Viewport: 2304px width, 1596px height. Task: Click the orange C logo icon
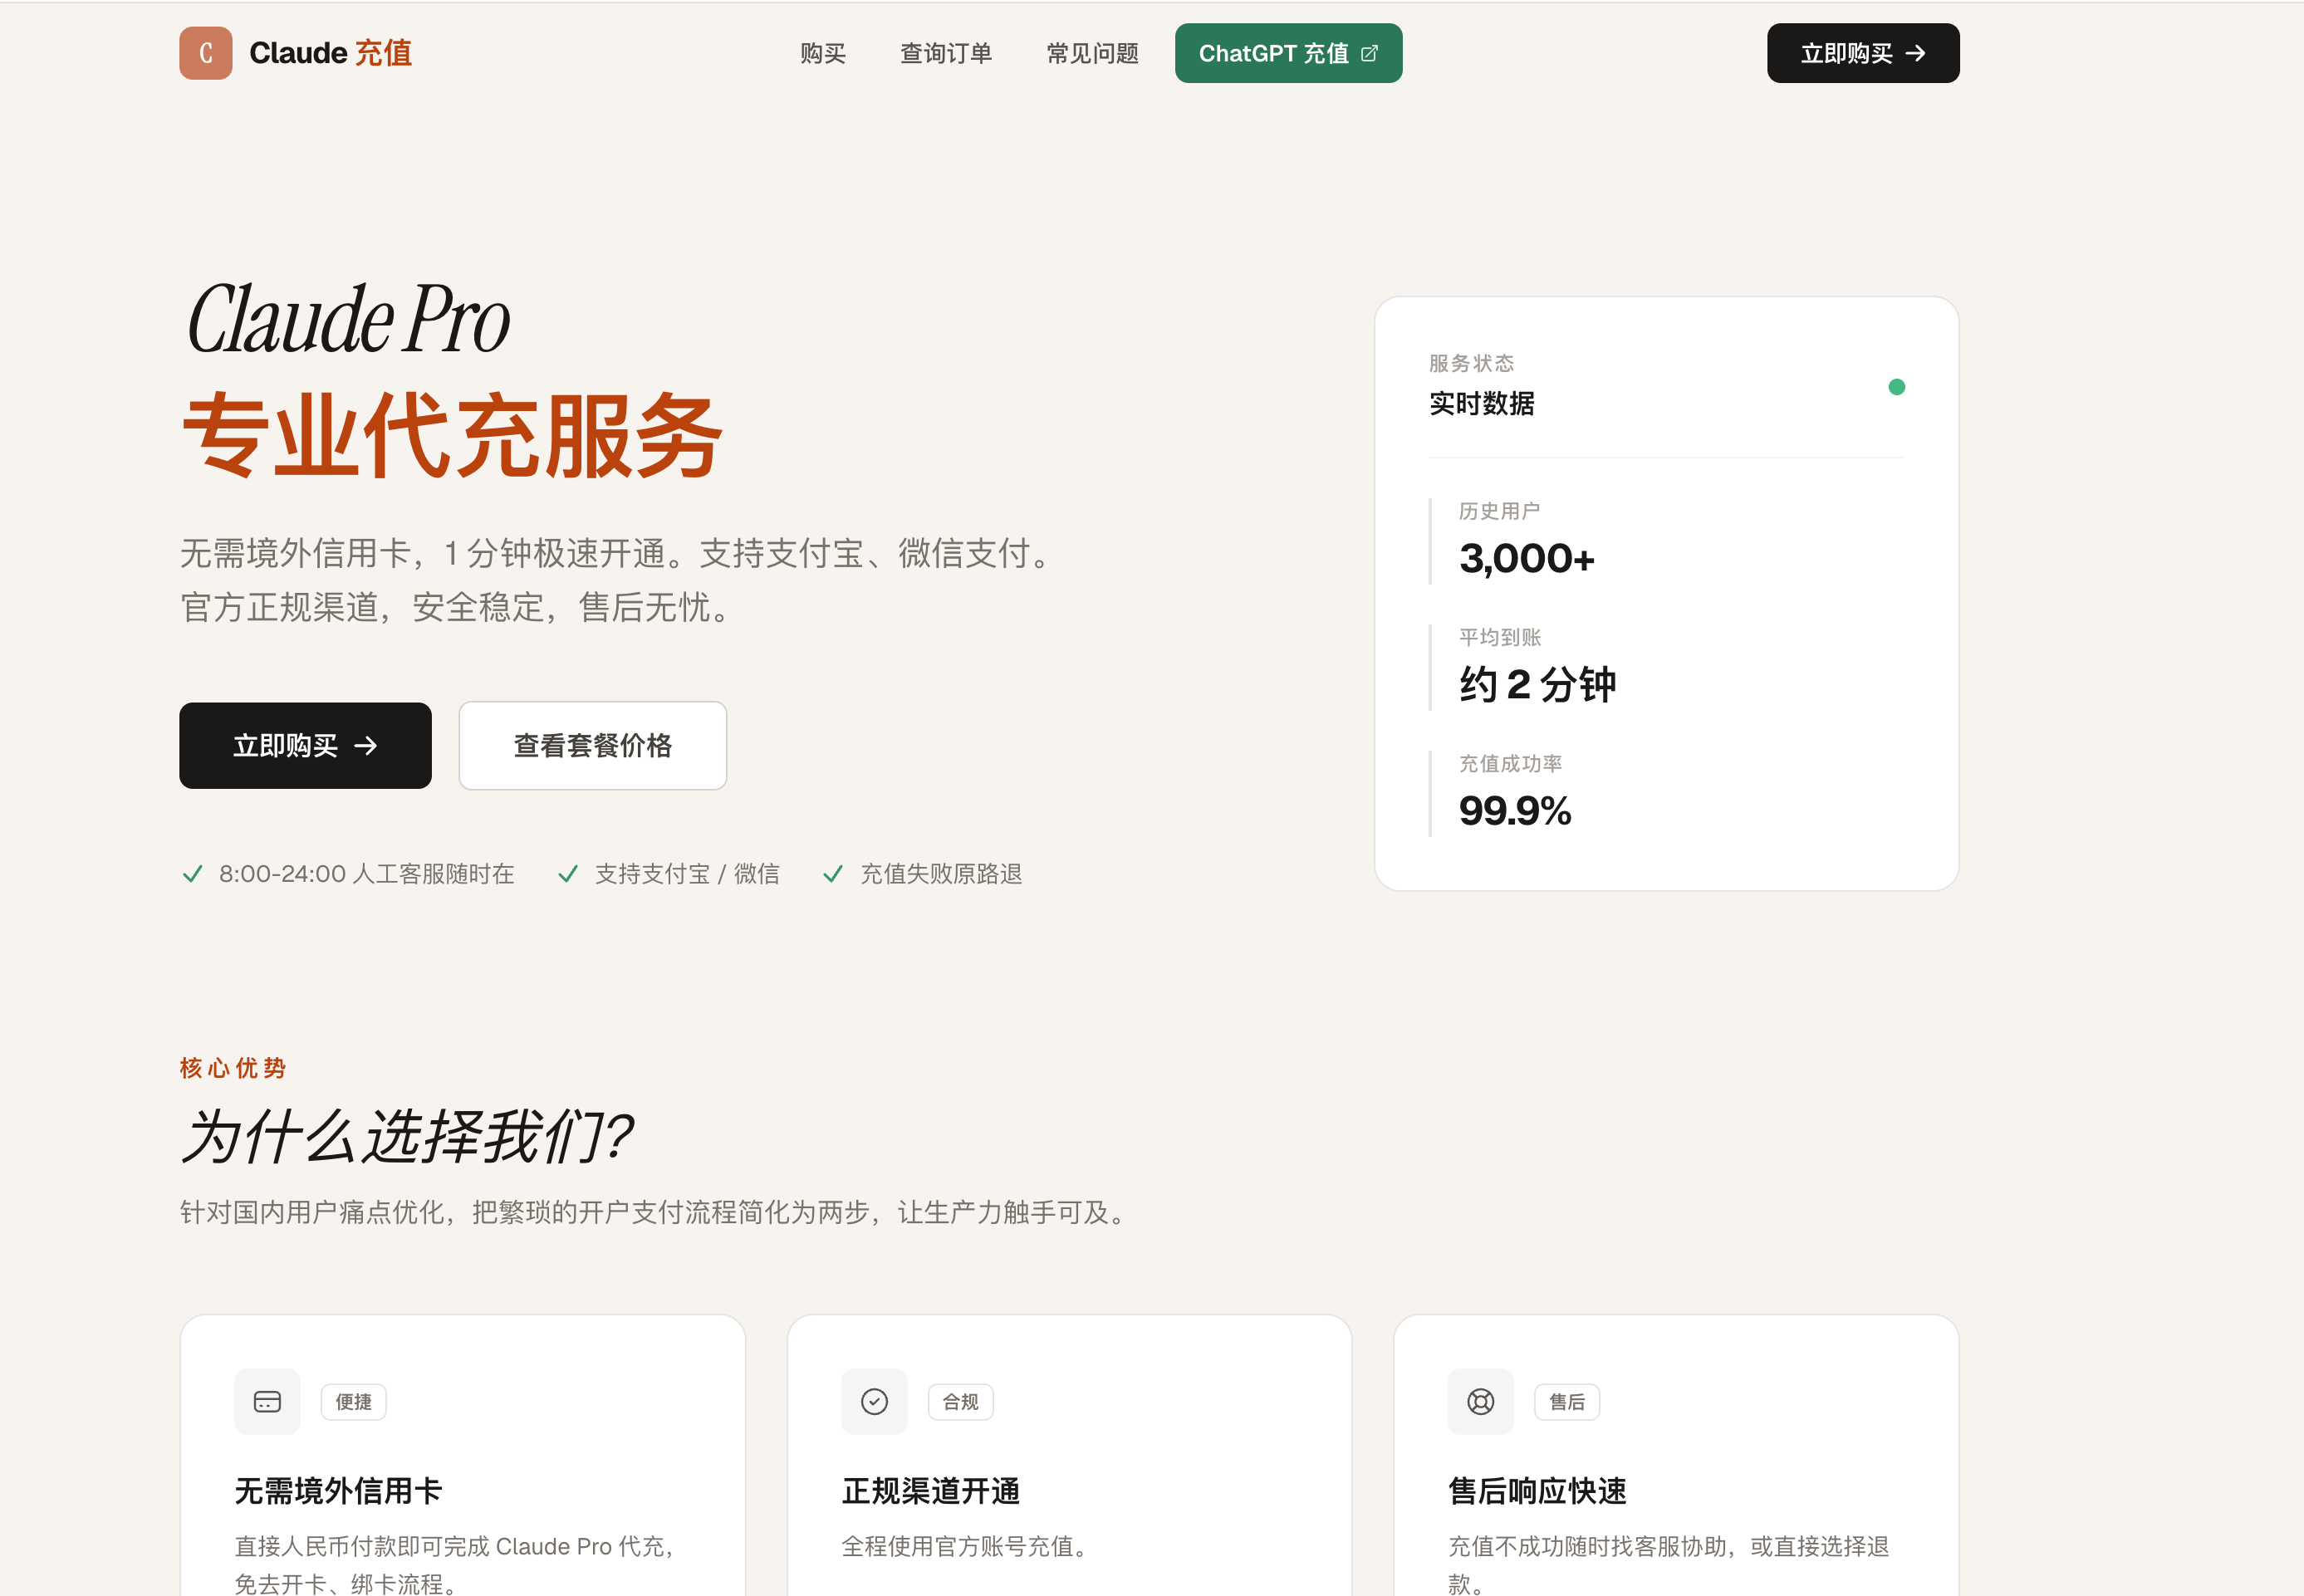tap(206, 53)
